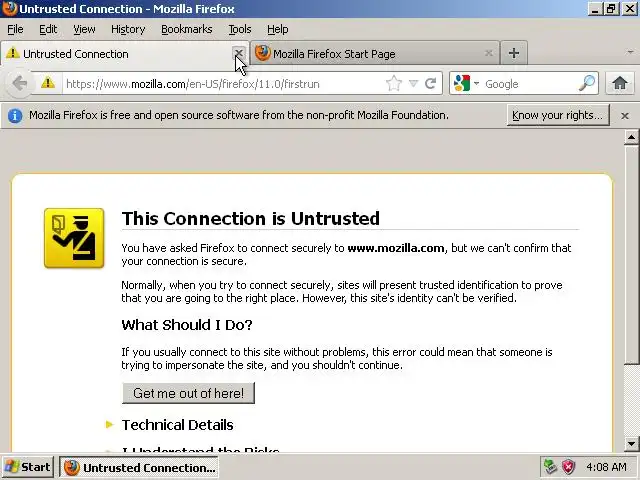640x480 pixels.
Task: Click the Firefox icon on Start Page tab
Action: (x=262, y=53)
